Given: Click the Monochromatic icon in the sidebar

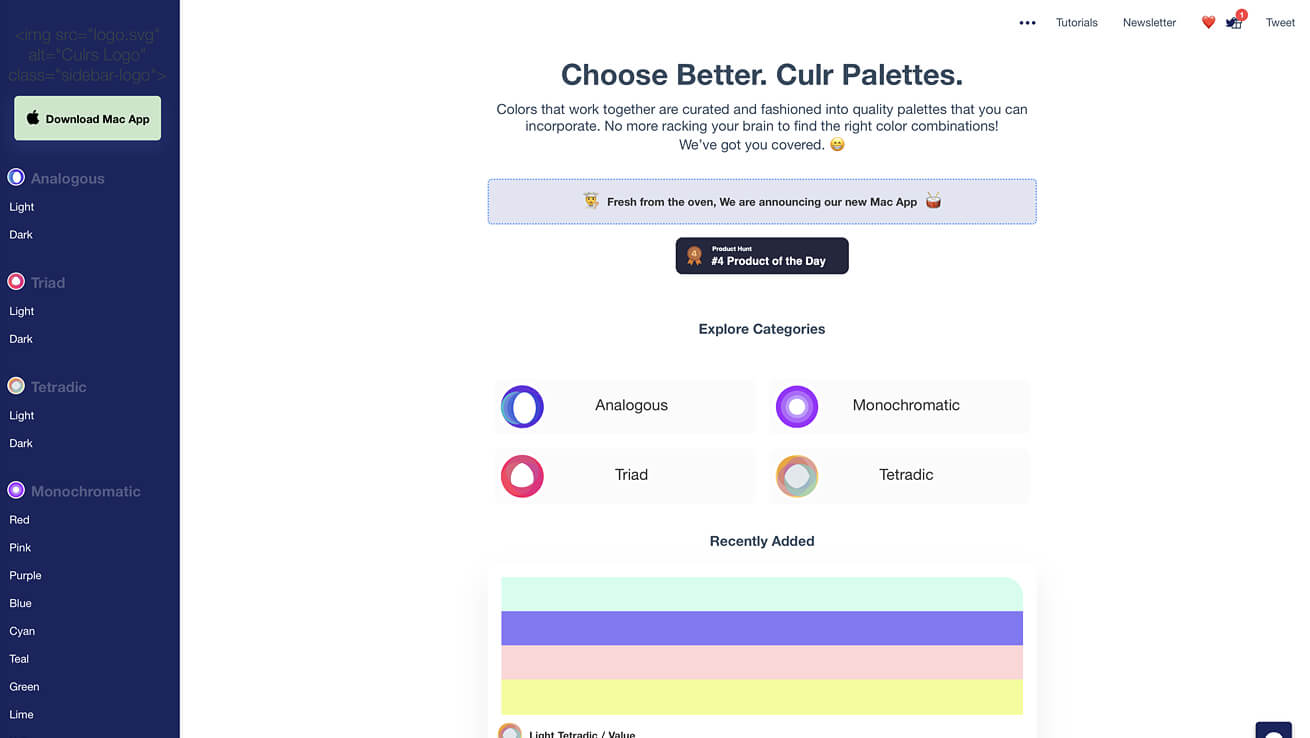Looking at the screenshot, I should 16,490.
